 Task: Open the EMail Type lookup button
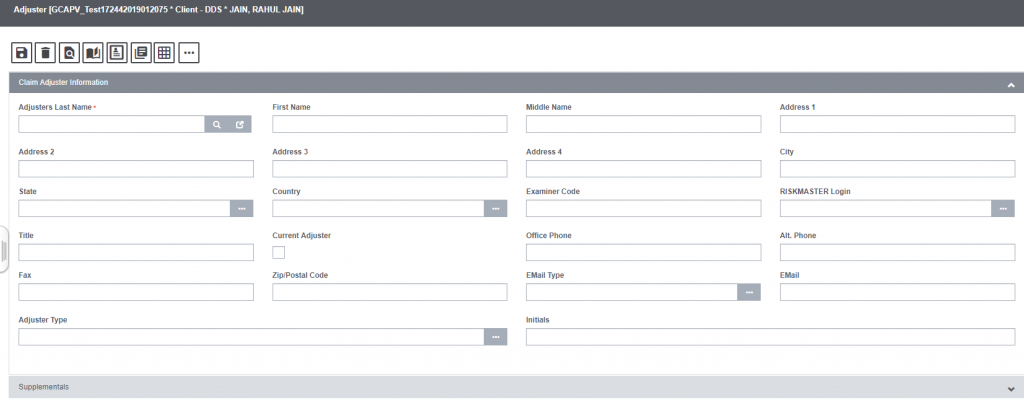pos(749,292)
